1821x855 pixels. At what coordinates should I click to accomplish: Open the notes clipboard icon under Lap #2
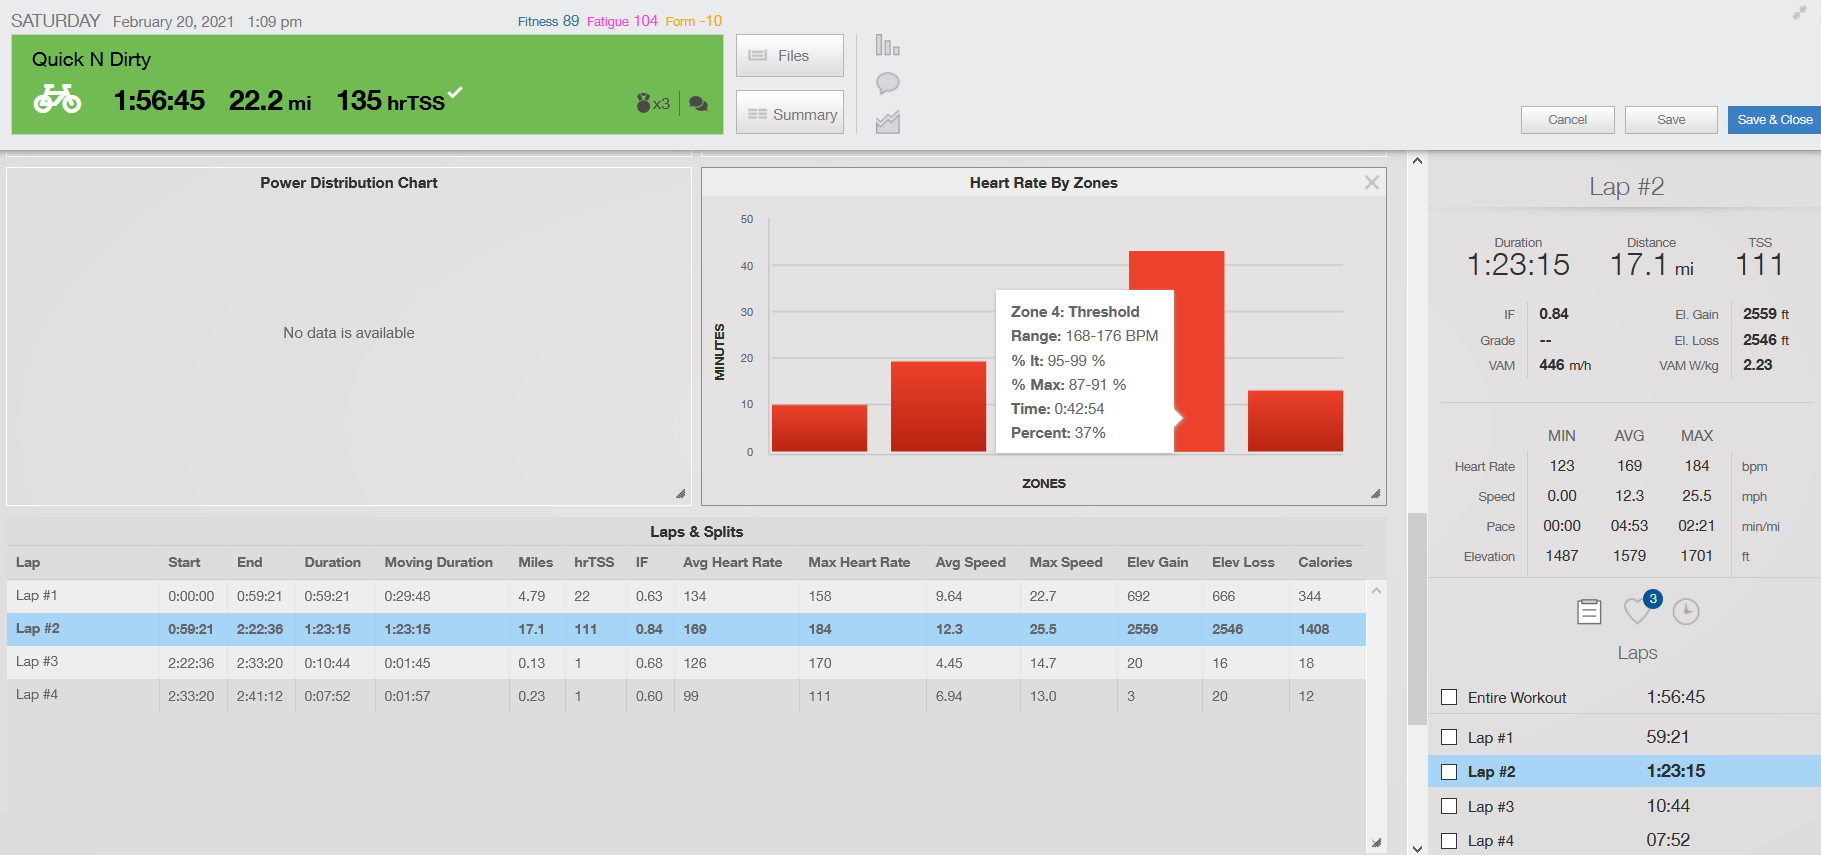(x=1589, y=611)
